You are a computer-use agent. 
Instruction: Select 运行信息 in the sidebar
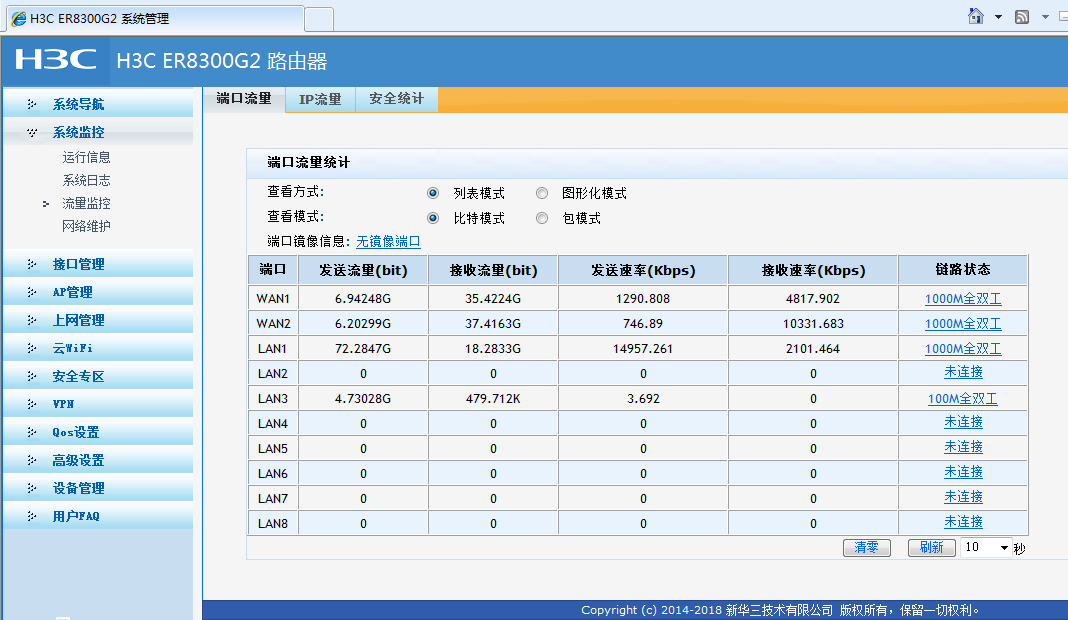coord(87,157)
